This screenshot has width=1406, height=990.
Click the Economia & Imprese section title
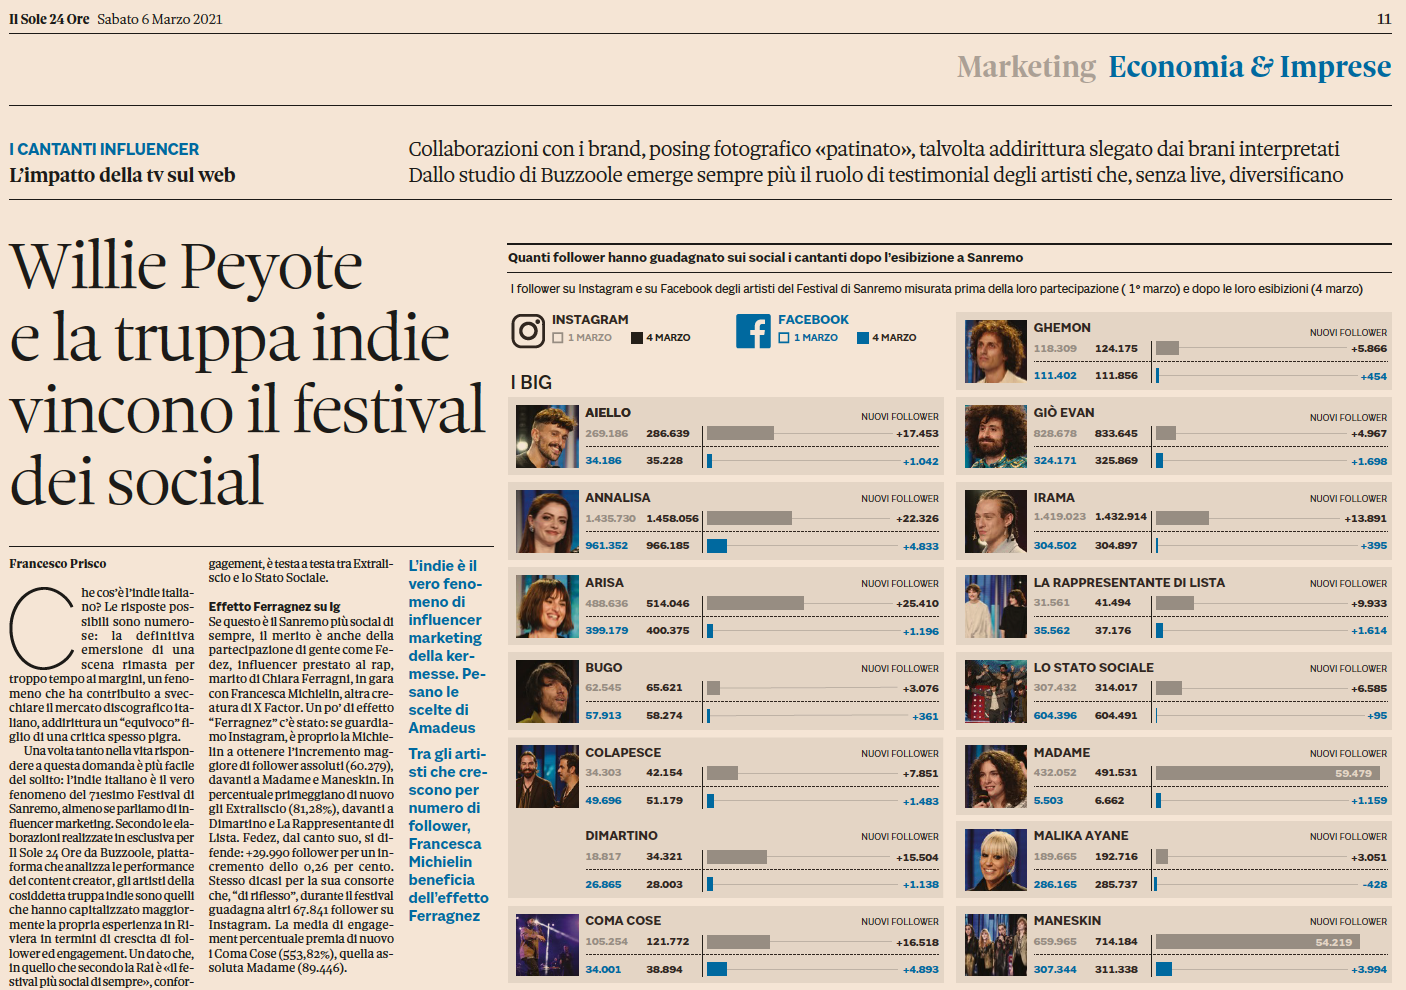[1249, 67]
